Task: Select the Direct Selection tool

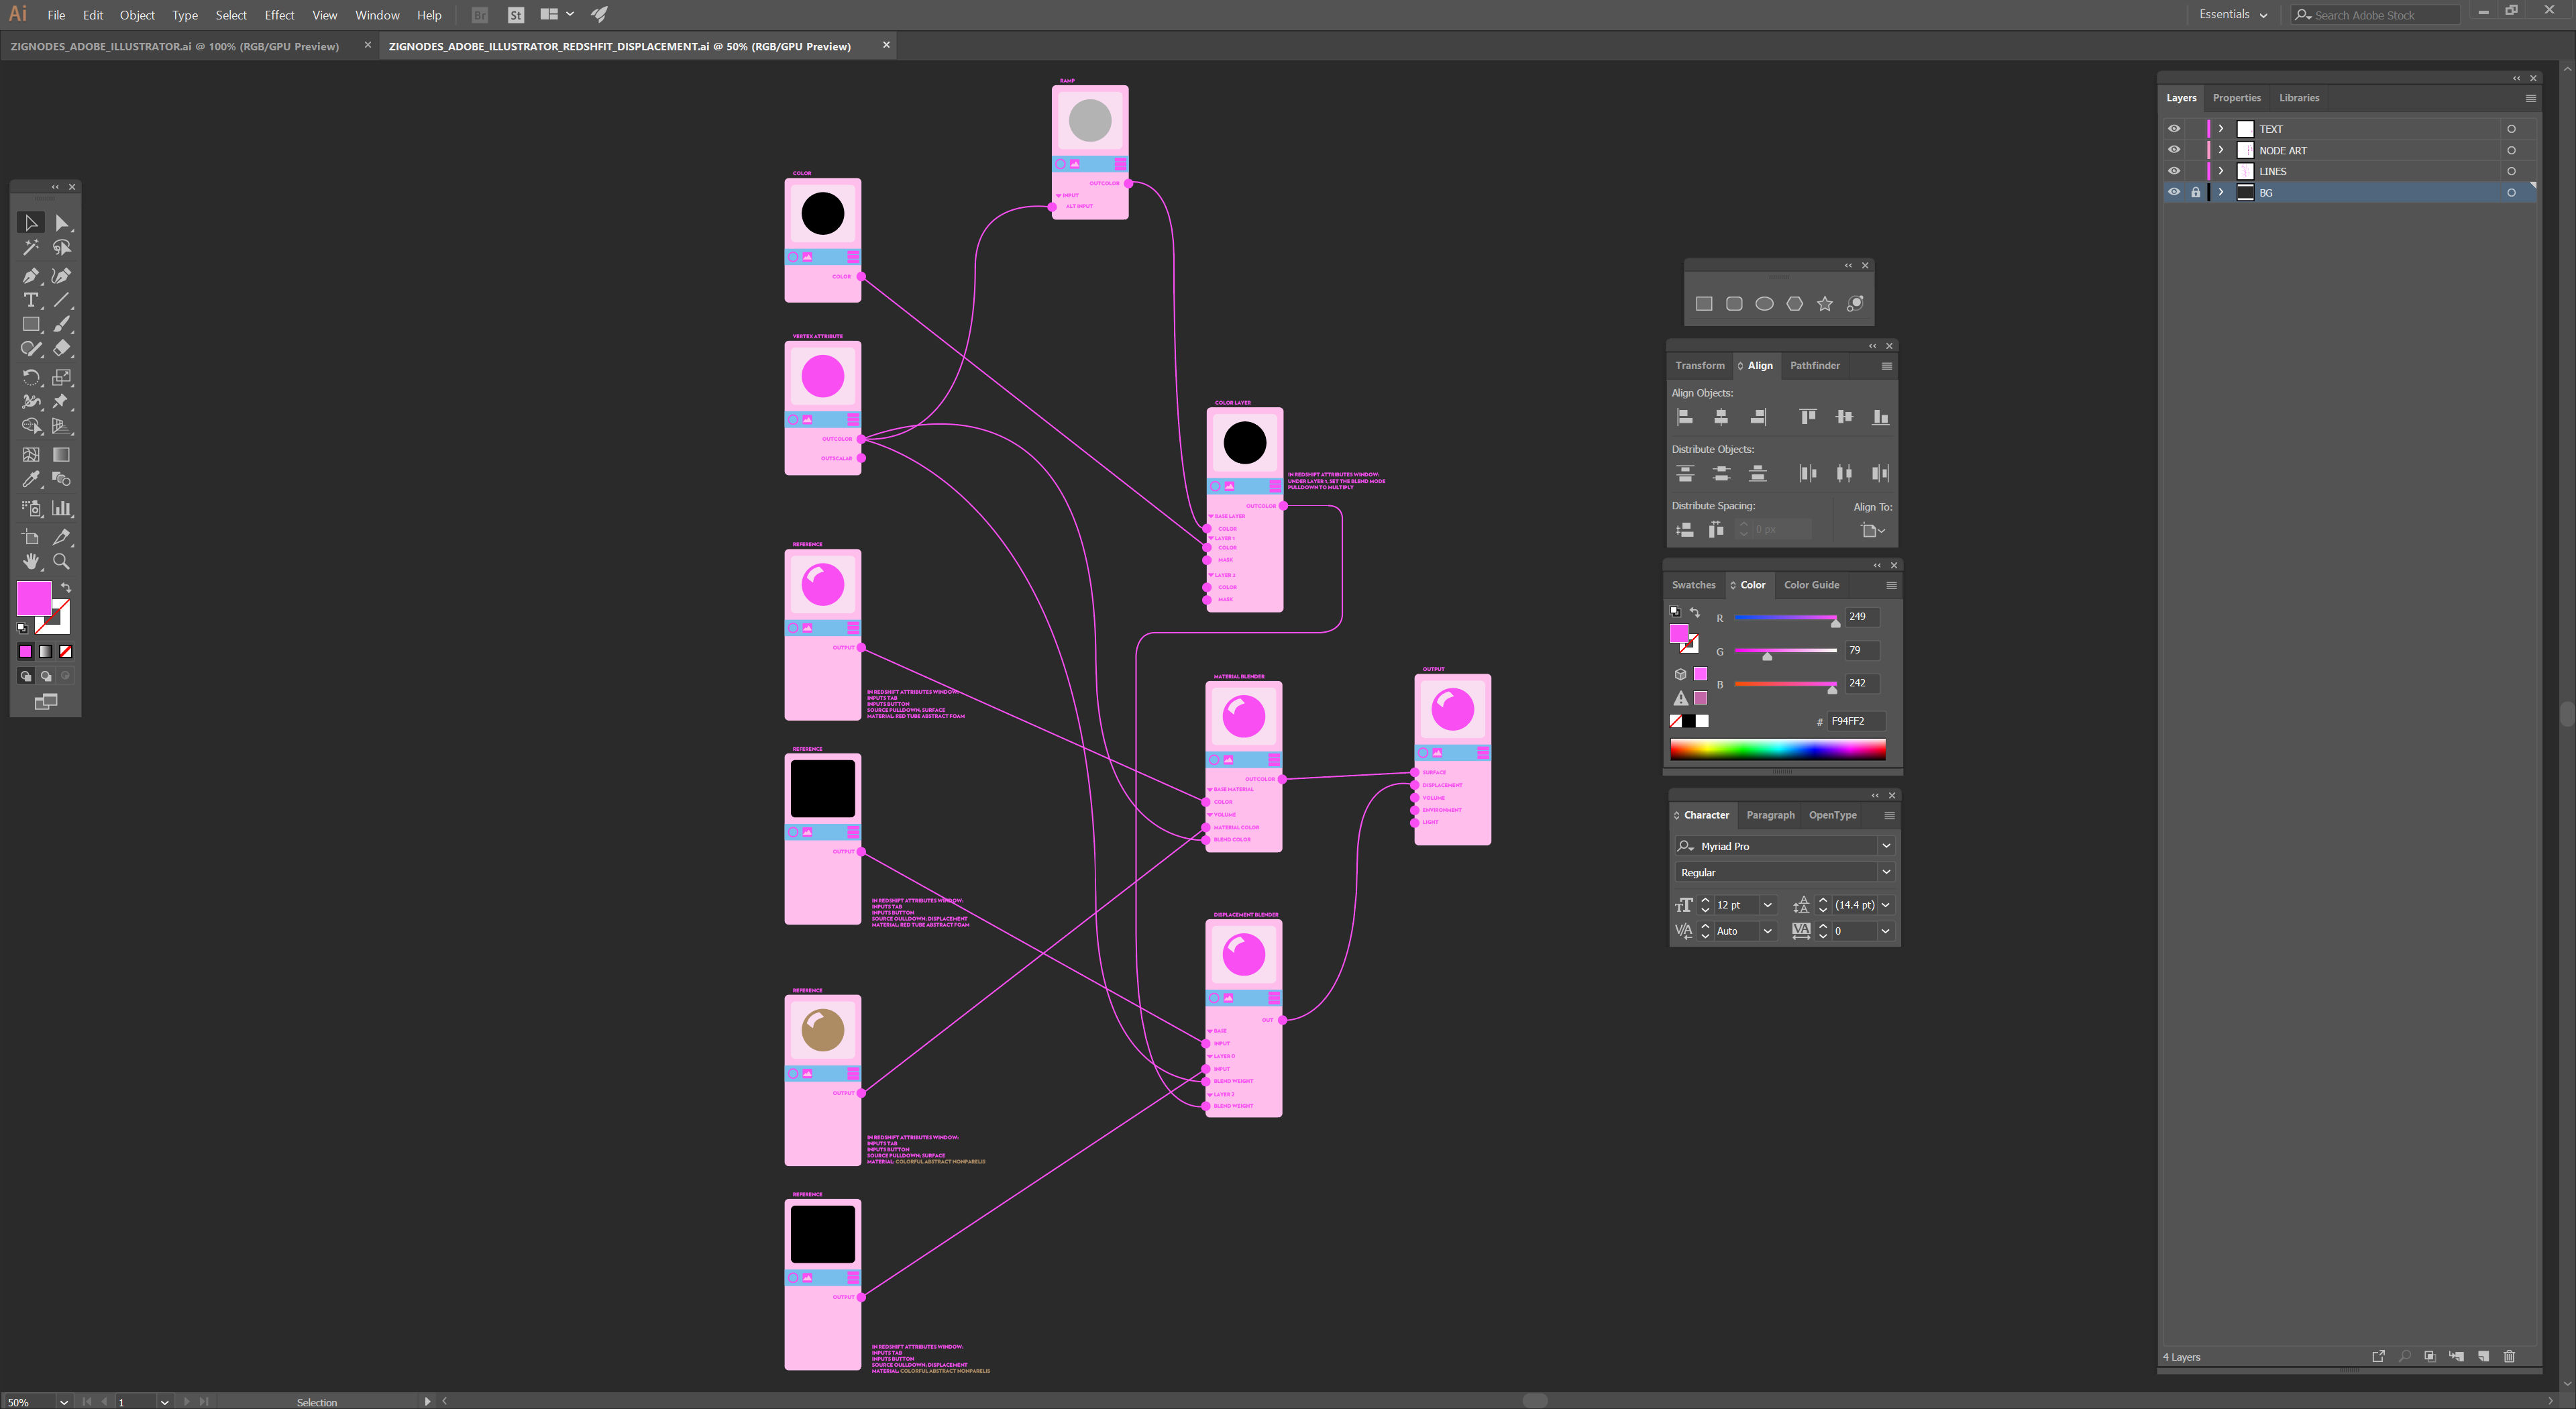Action: coord(61,222)
